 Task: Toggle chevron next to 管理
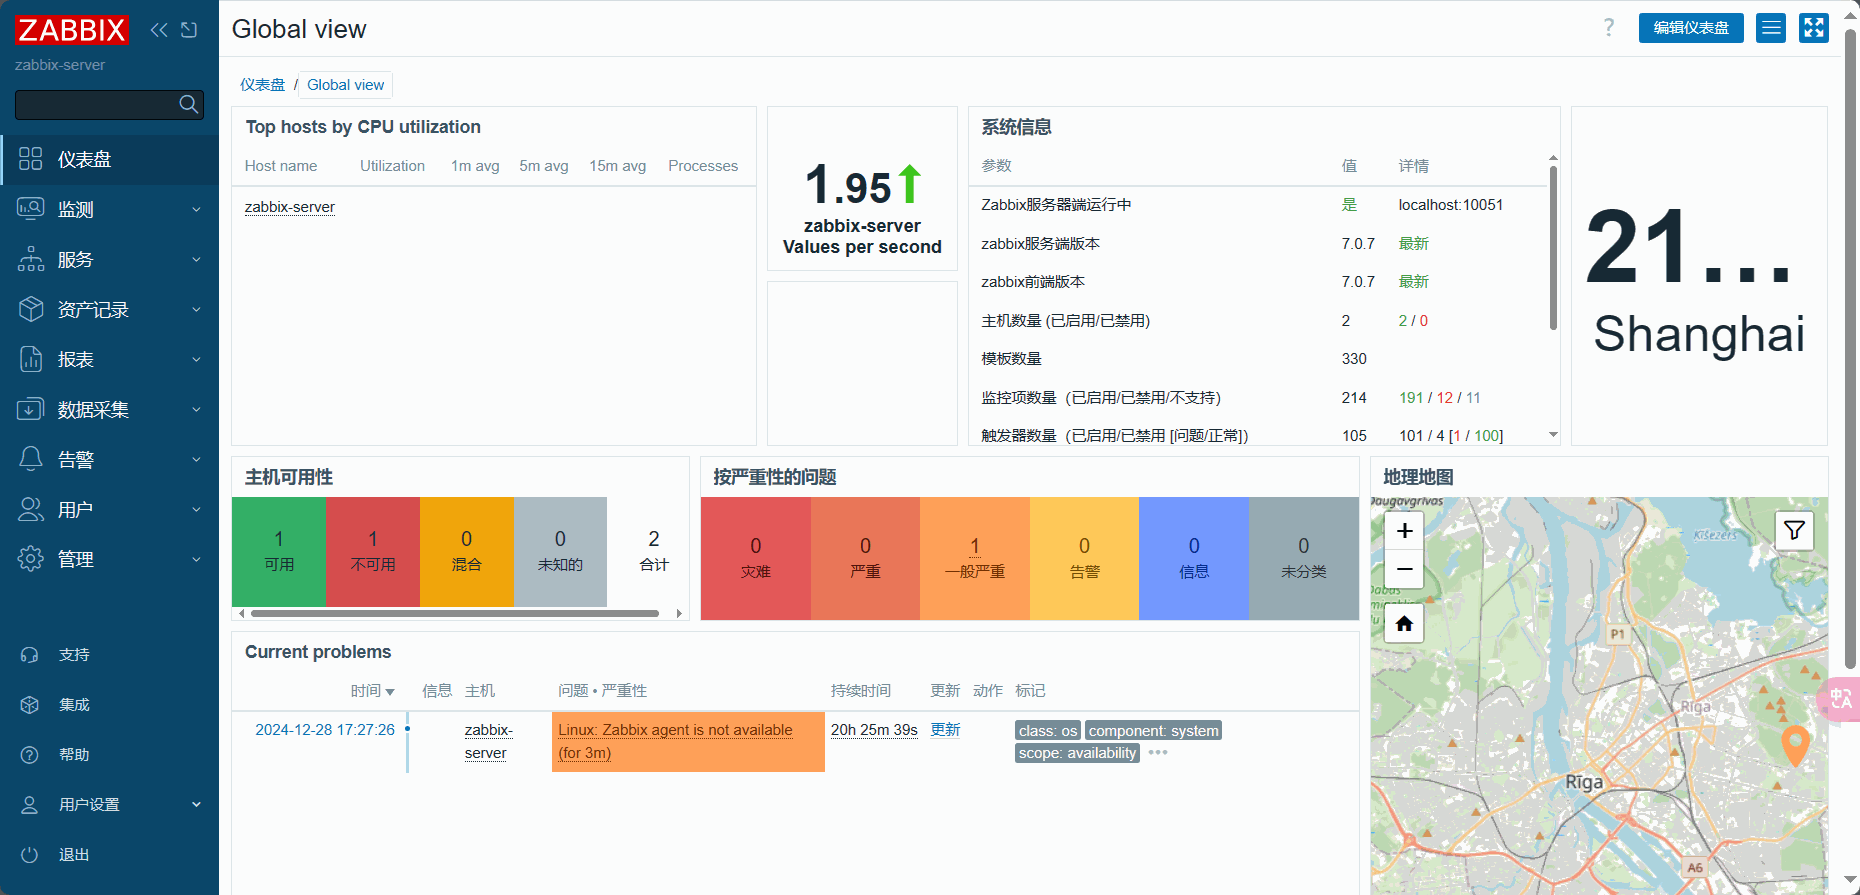click(x=196, y=559)
